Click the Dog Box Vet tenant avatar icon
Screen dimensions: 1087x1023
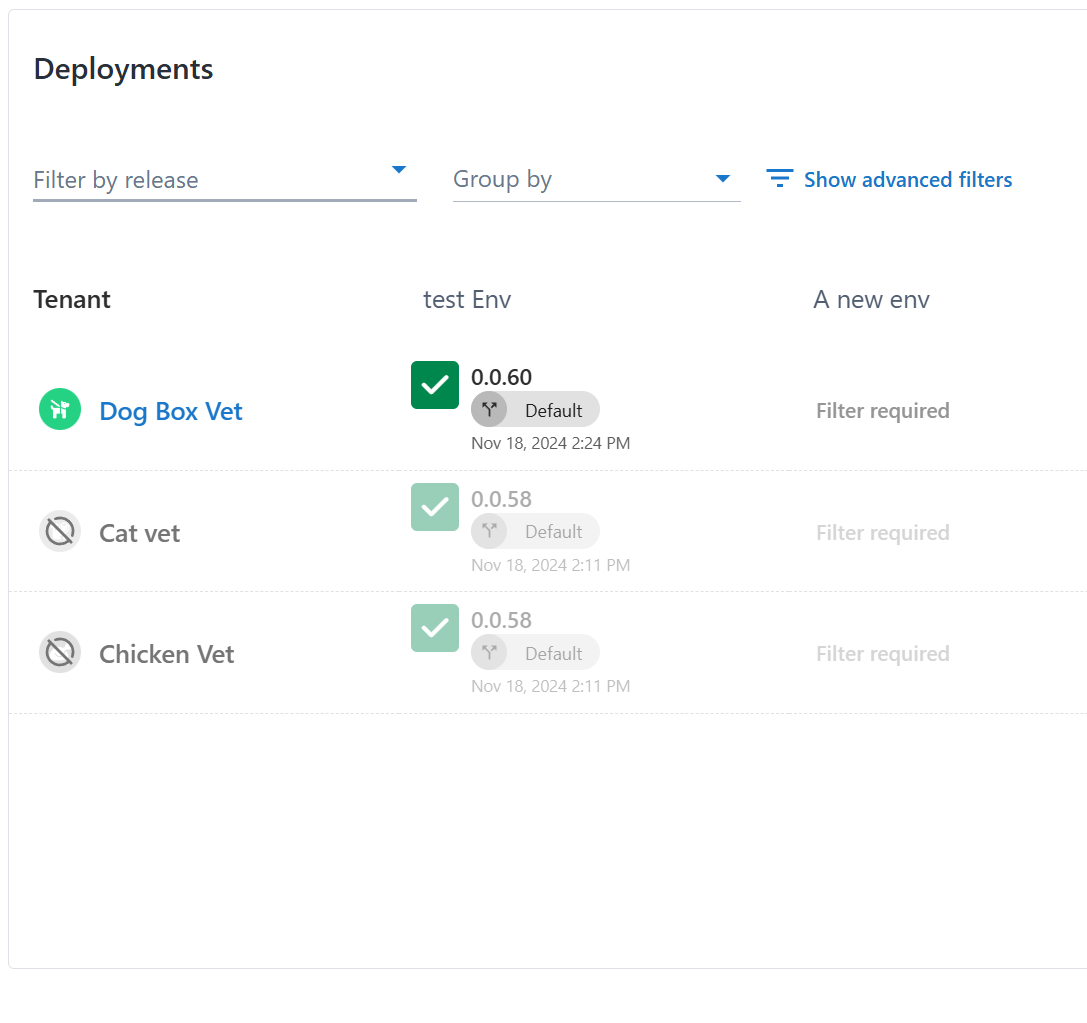(59, 410)
